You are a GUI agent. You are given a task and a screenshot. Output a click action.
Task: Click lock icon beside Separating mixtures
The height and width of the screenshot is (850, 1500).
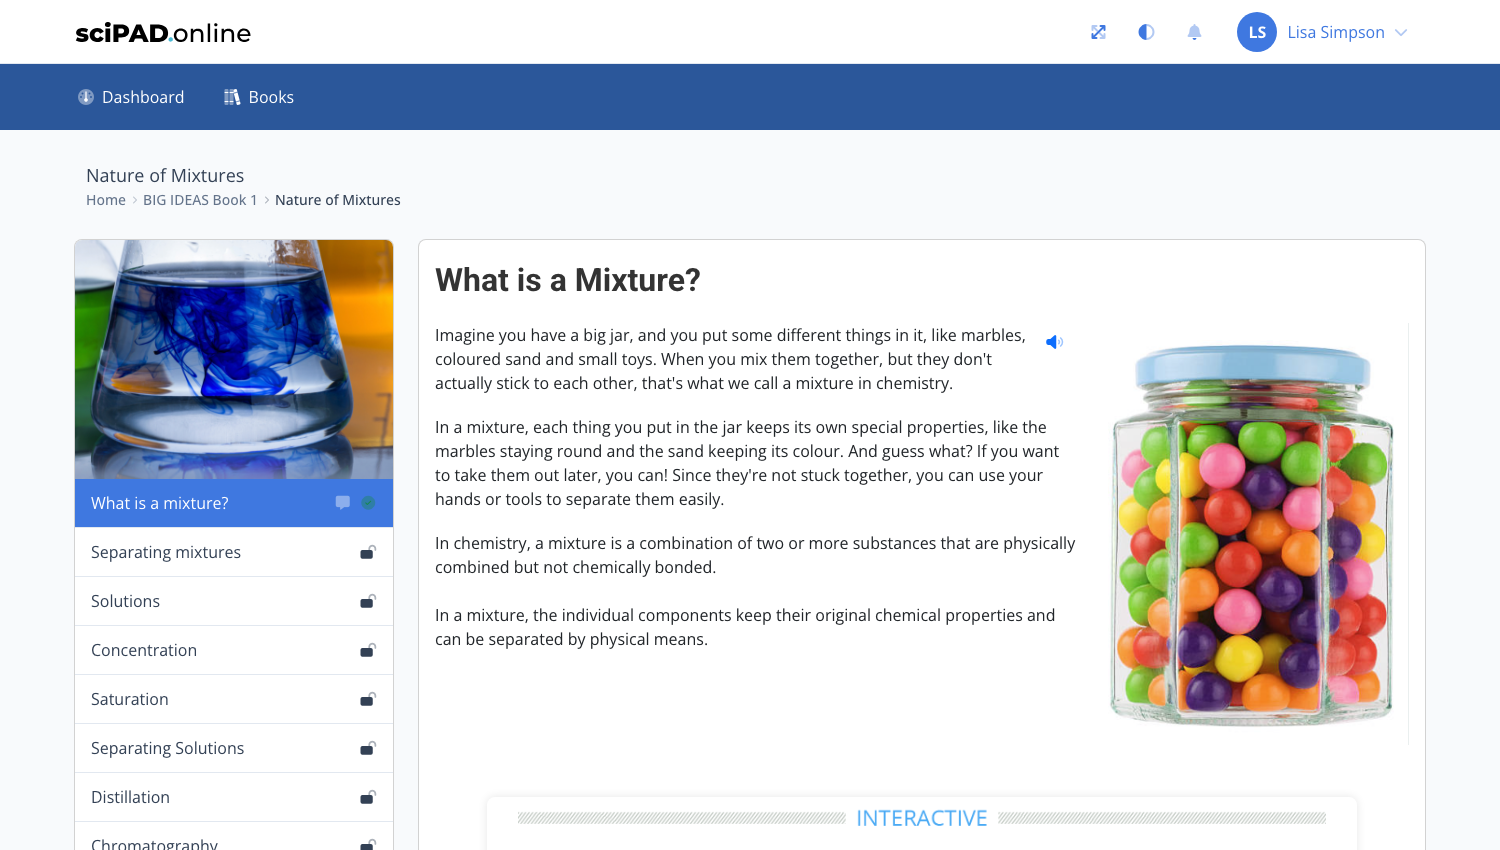coord(368,552)
